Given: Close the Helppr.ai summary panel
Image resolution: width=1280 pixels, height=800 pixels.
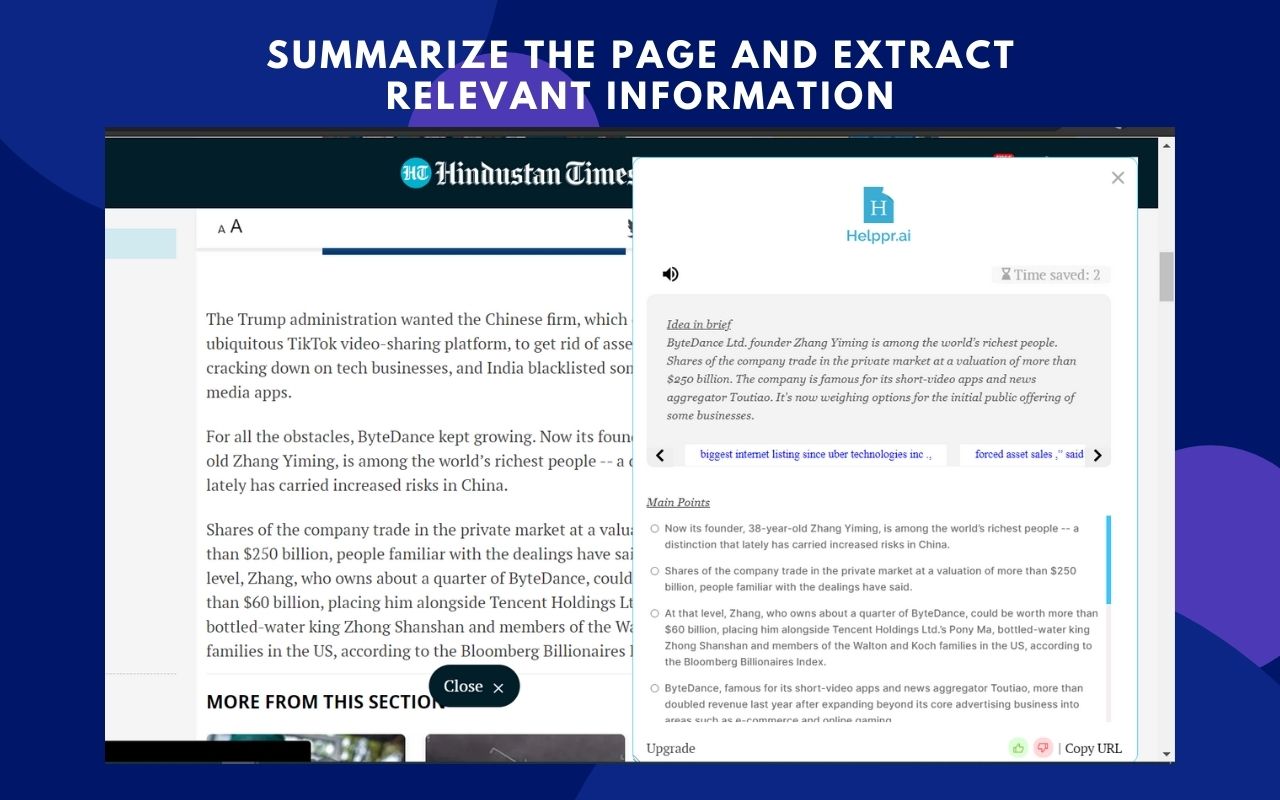Looking at the screenshot, I should tap(1118, 178).
